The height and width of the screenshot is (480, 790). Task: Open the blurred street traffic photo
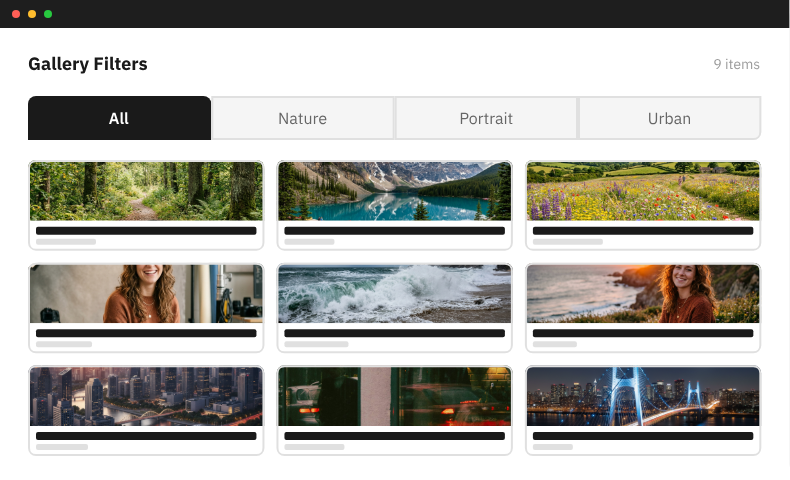pos(394,397)
